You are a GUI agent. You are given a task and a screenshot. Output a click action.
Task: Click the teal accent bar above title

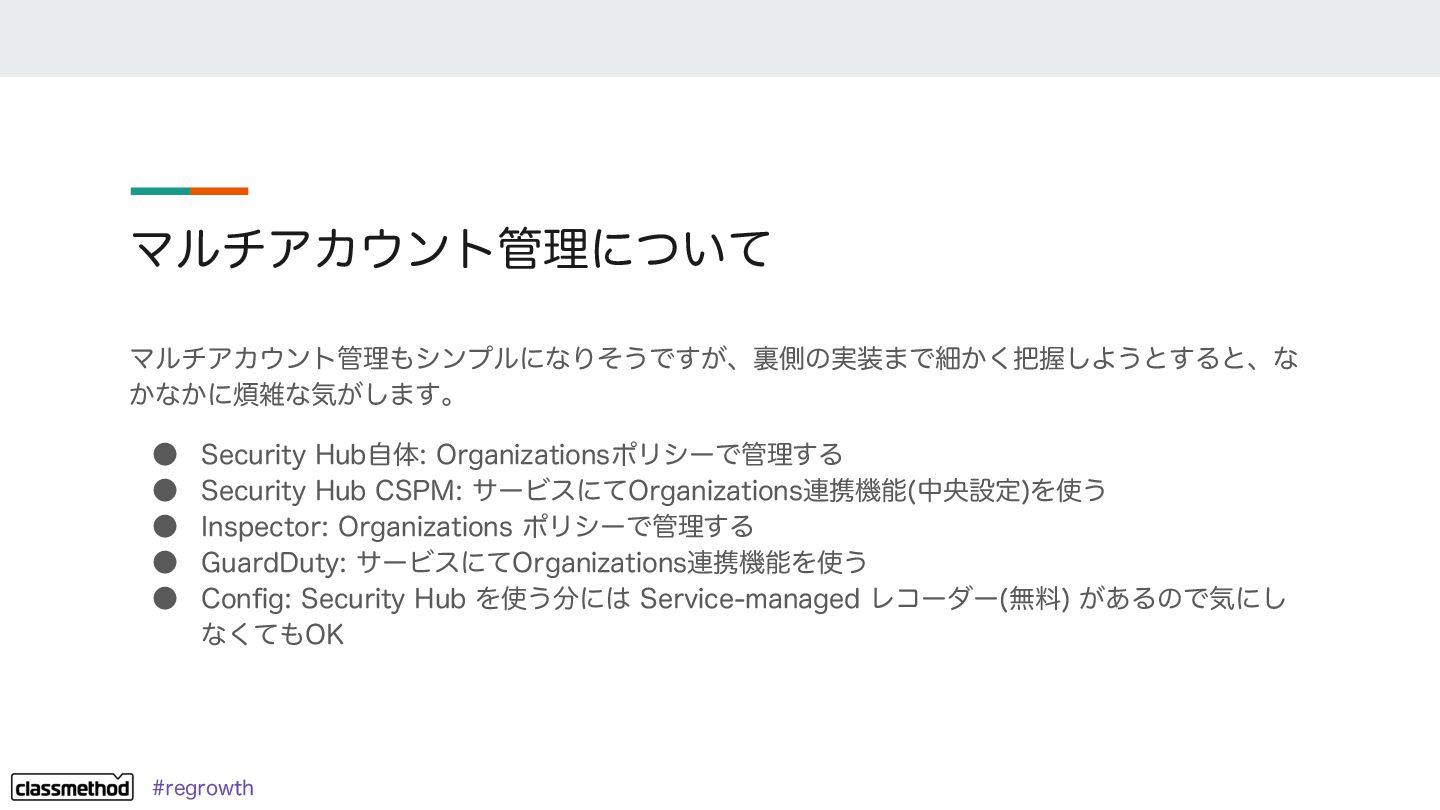pos(160,191)
